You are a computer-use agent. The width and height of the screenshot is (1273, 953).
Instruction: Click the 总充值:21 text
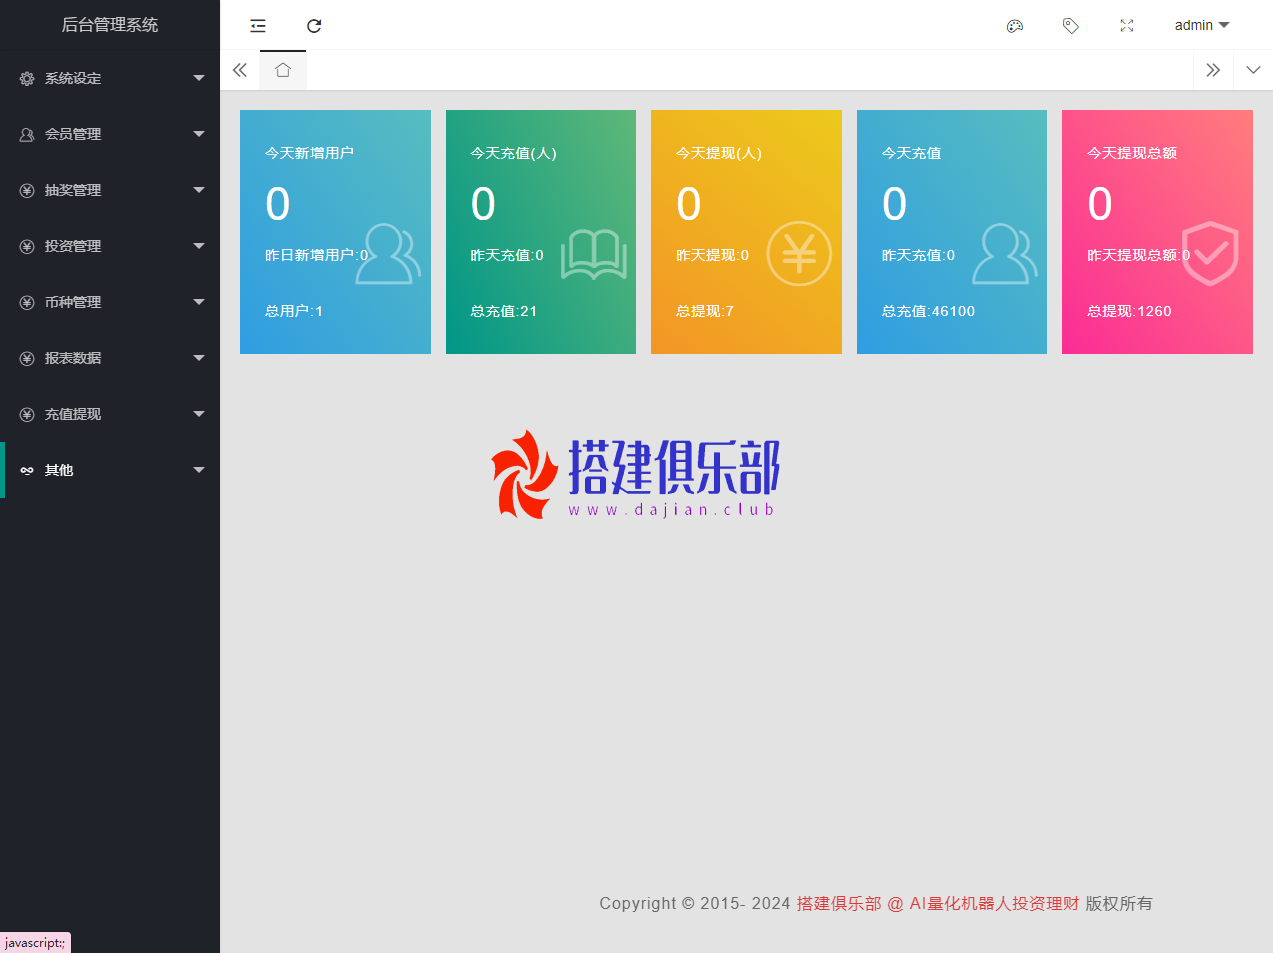click(x=504, y=311)
